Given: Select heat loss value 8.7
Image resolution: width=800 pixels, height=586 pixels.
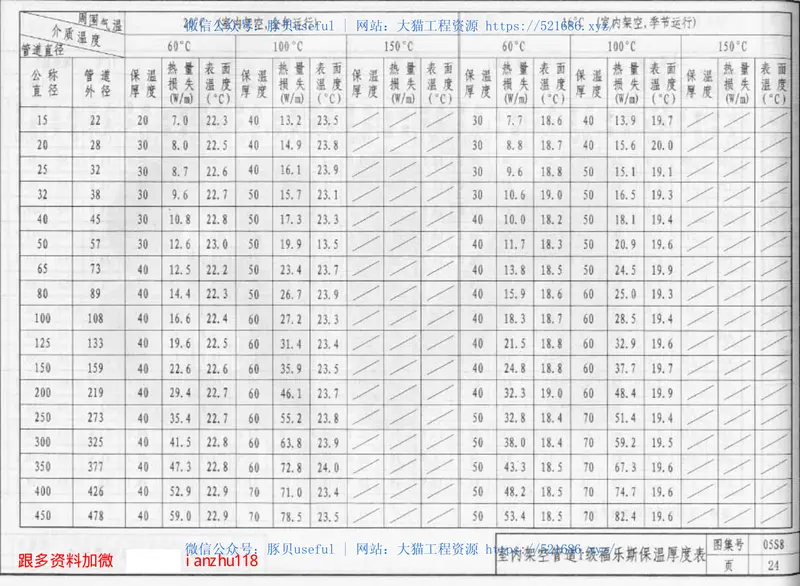Looking at the screenshot, I should pos(180,170).
